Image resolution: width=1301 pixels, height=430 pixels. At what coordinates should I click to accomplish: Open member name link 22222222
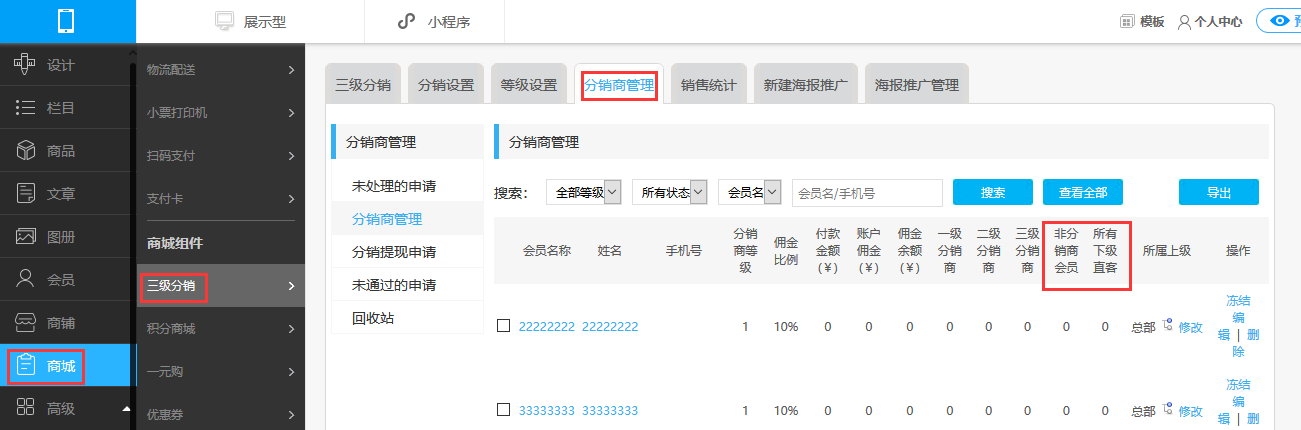tap(546, 326)
